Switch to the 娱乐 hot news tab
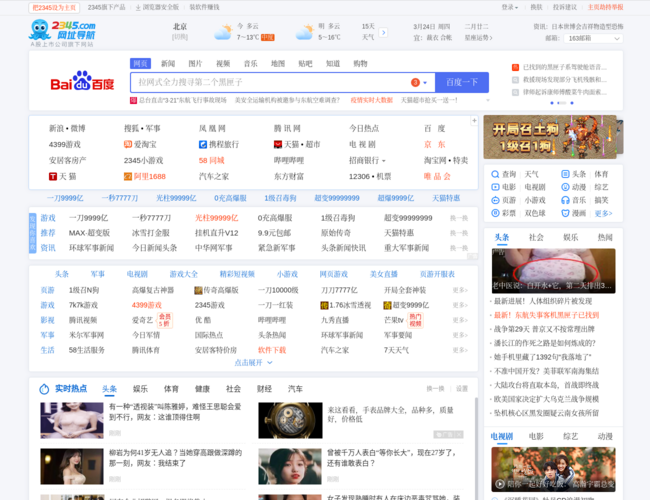The height and width of the screenshot is (500, 650). (140, 389)
